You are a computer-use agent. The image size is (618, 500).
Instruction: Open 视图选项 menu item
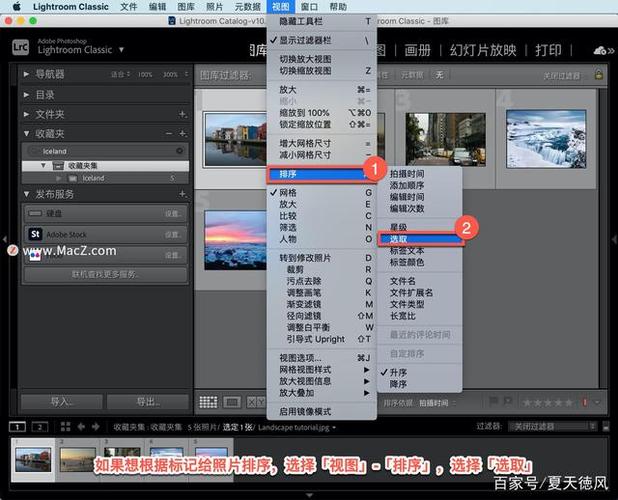pyautogui.click(x=322, y=358)
